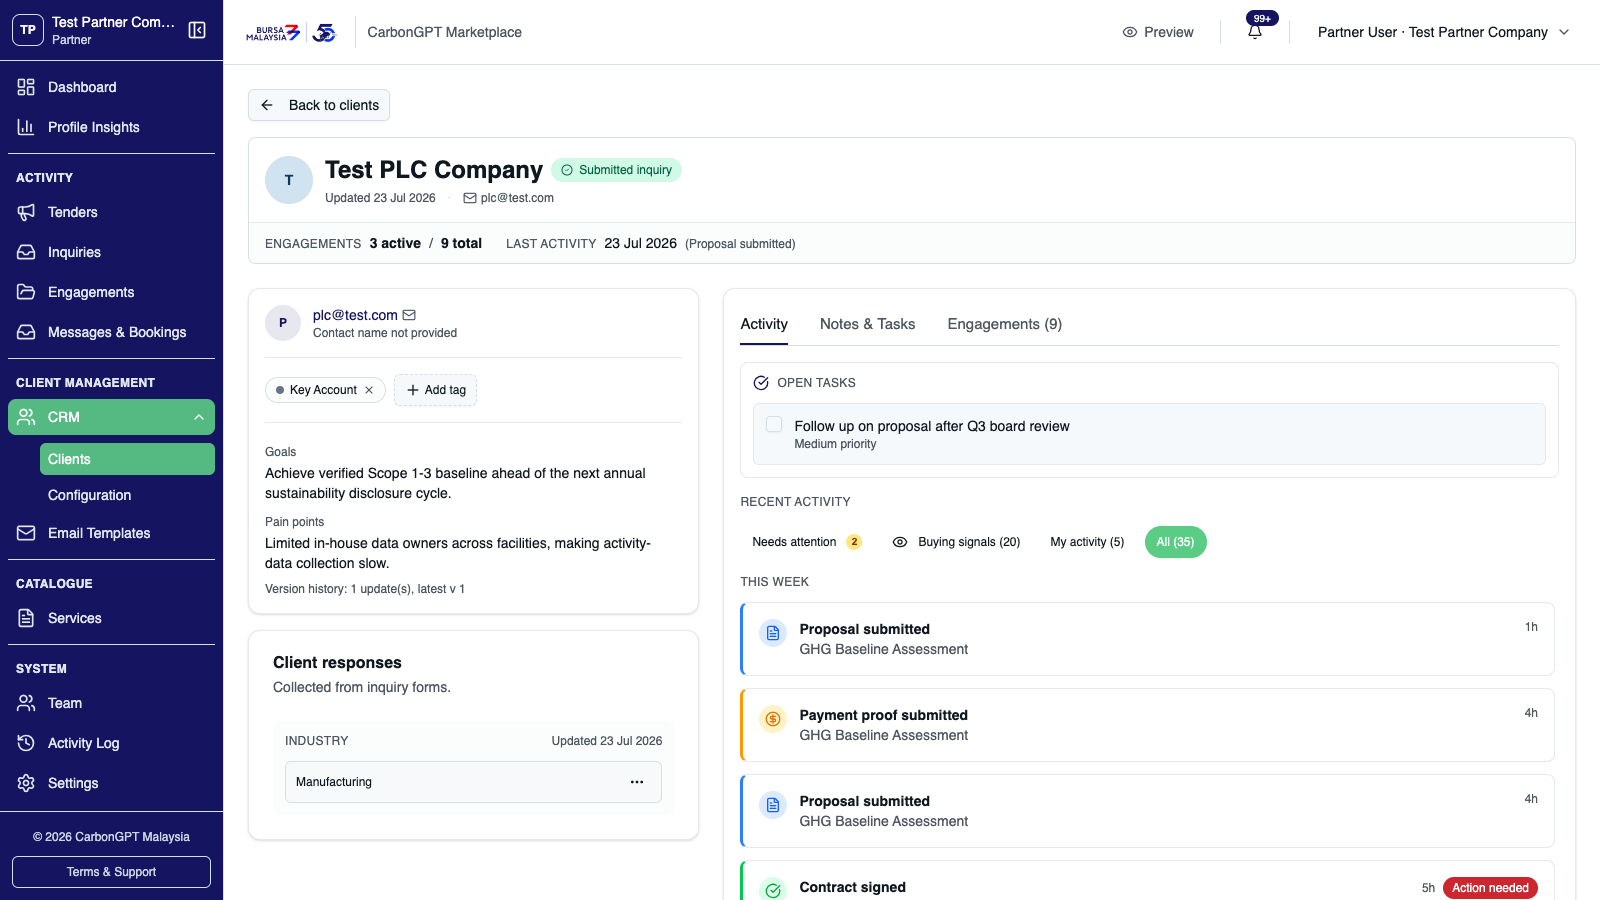Select the All (35) activity filter
This screenshot has height=900, width=1600.
[1175, 542]
